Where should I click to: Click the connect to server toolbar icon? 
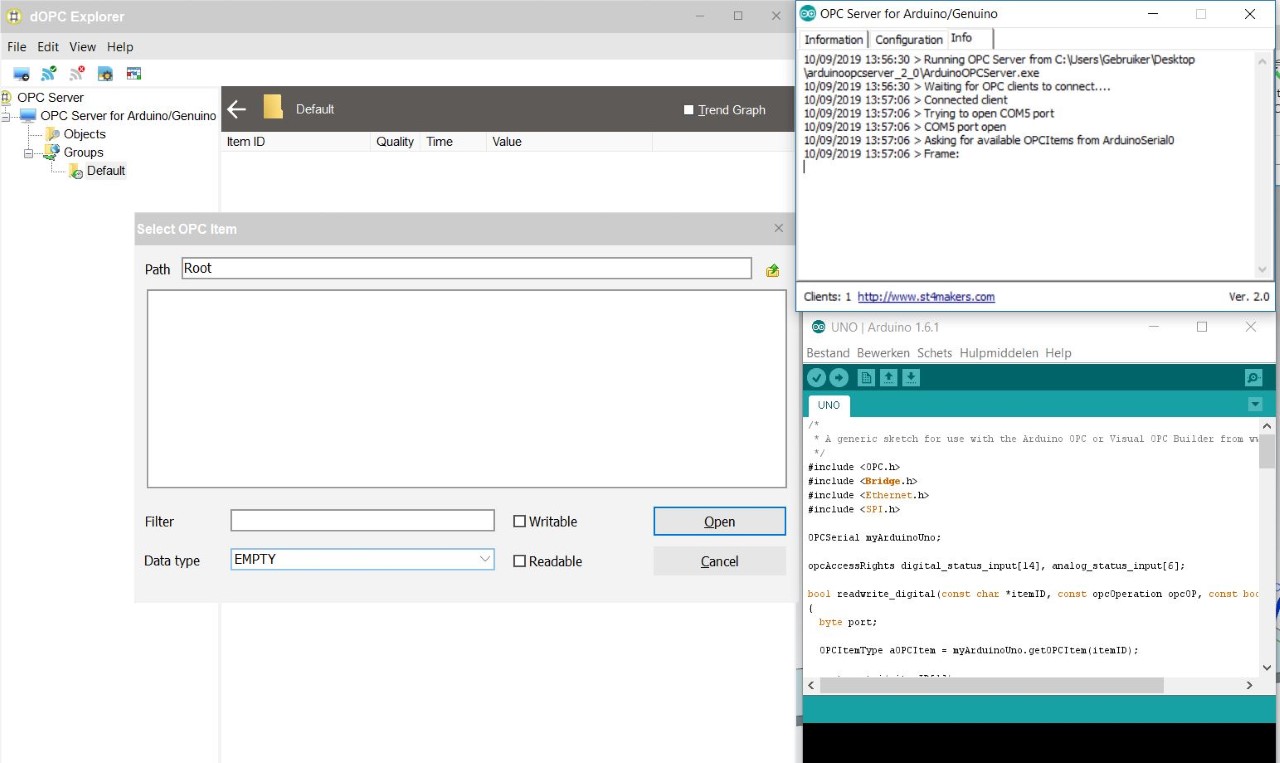(21, 74)
